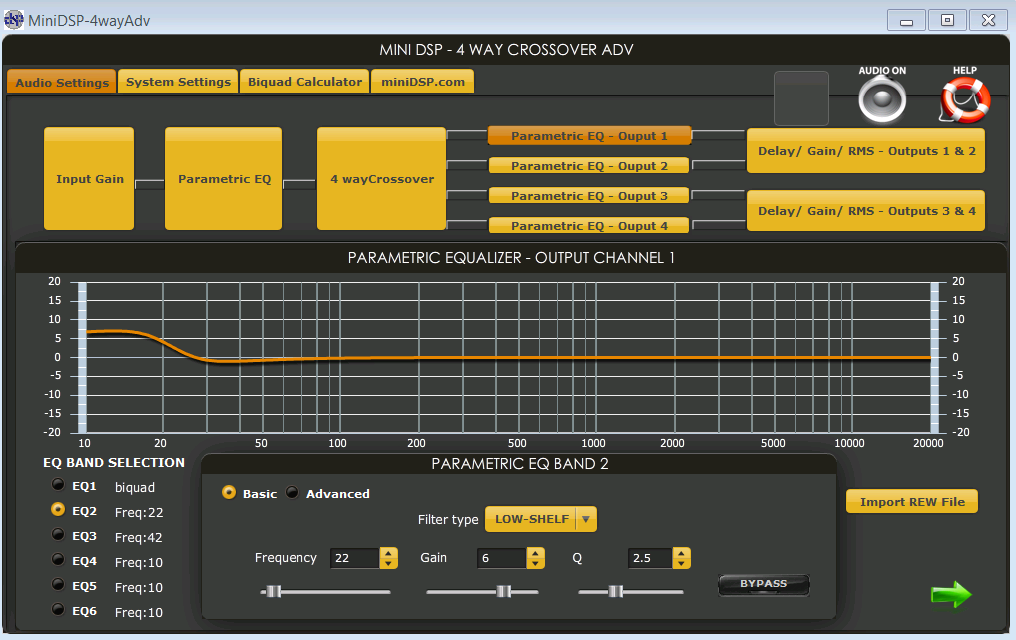
Task: Switch to the System Settings tab
Action: click(178, 82)
